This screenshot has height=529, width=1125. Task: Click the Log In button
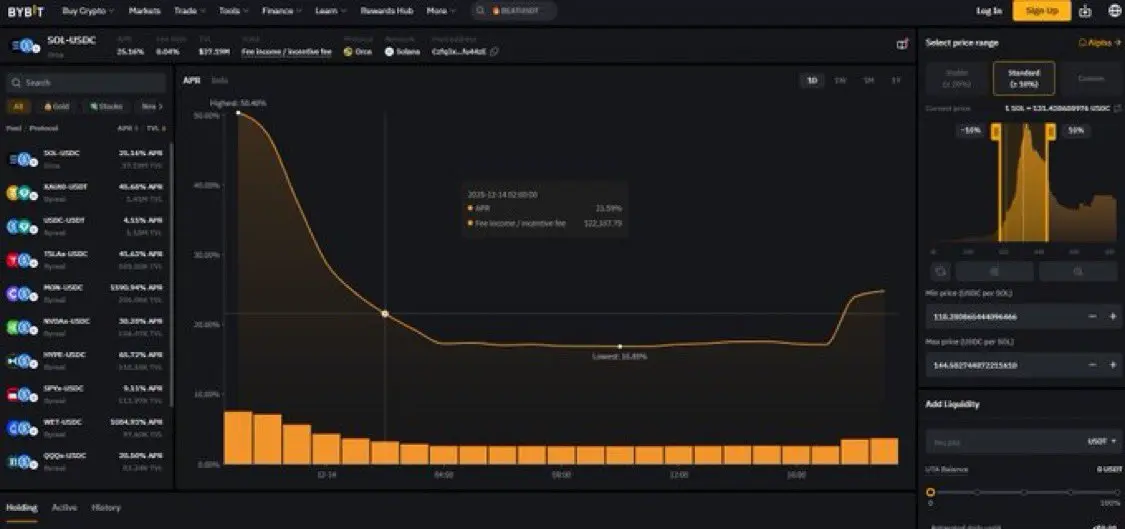click(989, 11)
